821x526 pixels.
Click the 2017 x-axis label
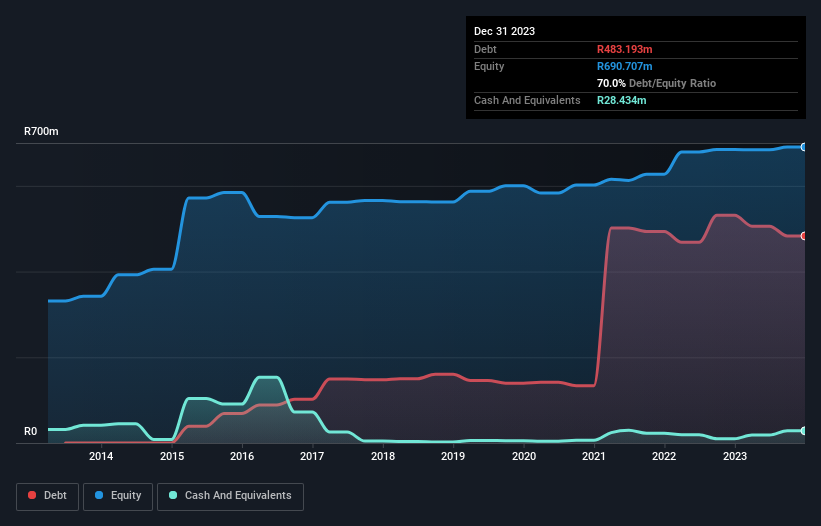point(312,456)
